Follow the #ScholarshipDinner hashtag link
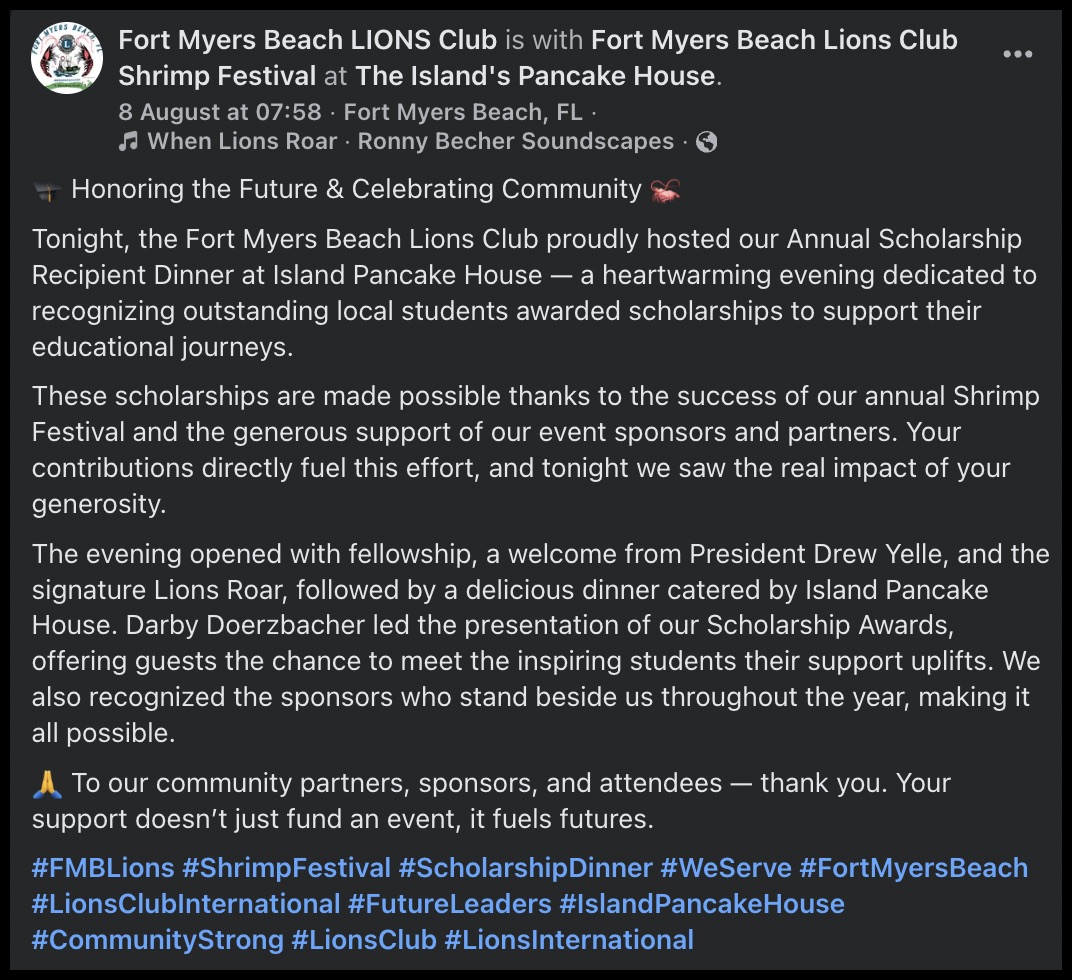 tap(525, 867)
